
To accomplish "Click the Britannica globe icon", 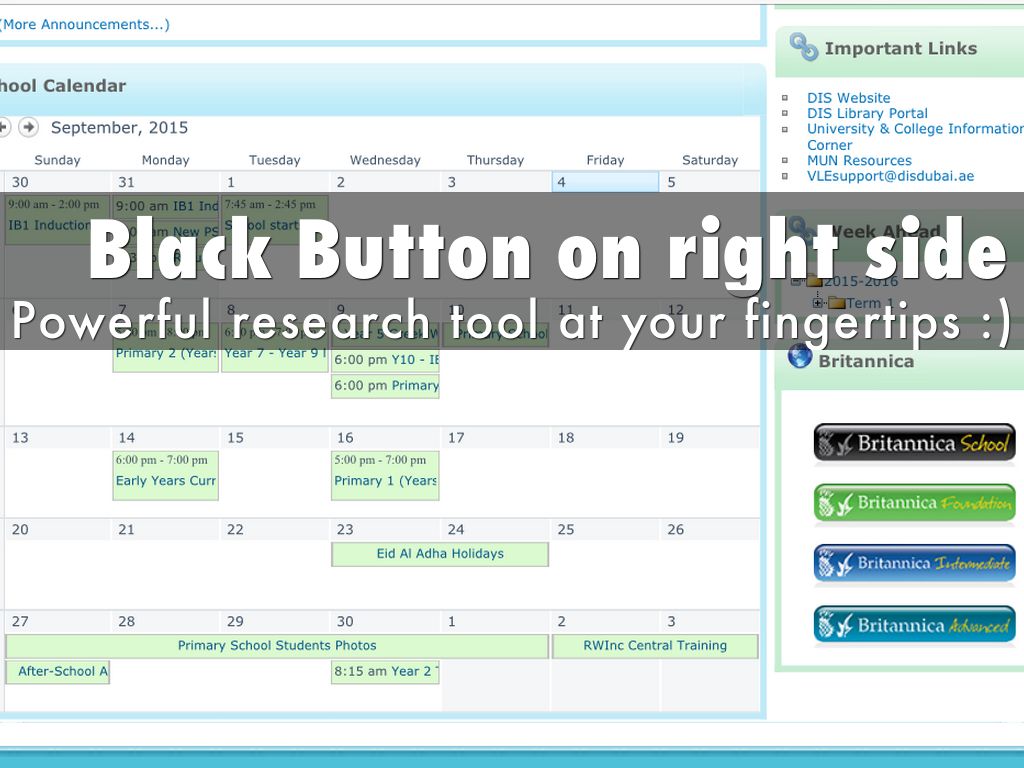I will coord(800,357).
